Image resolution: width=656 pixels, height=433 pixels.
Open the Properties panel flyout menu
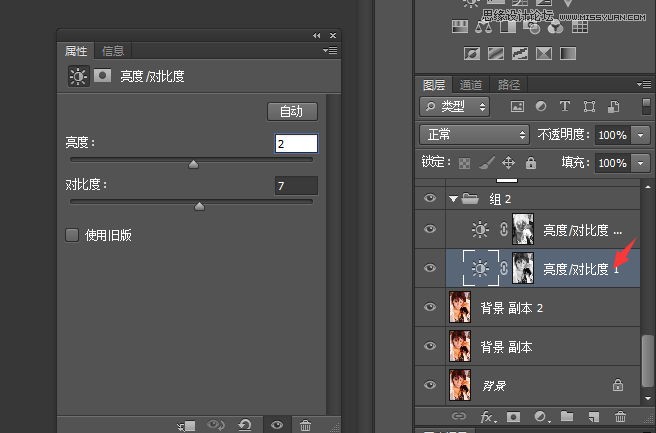pos(330,51)
